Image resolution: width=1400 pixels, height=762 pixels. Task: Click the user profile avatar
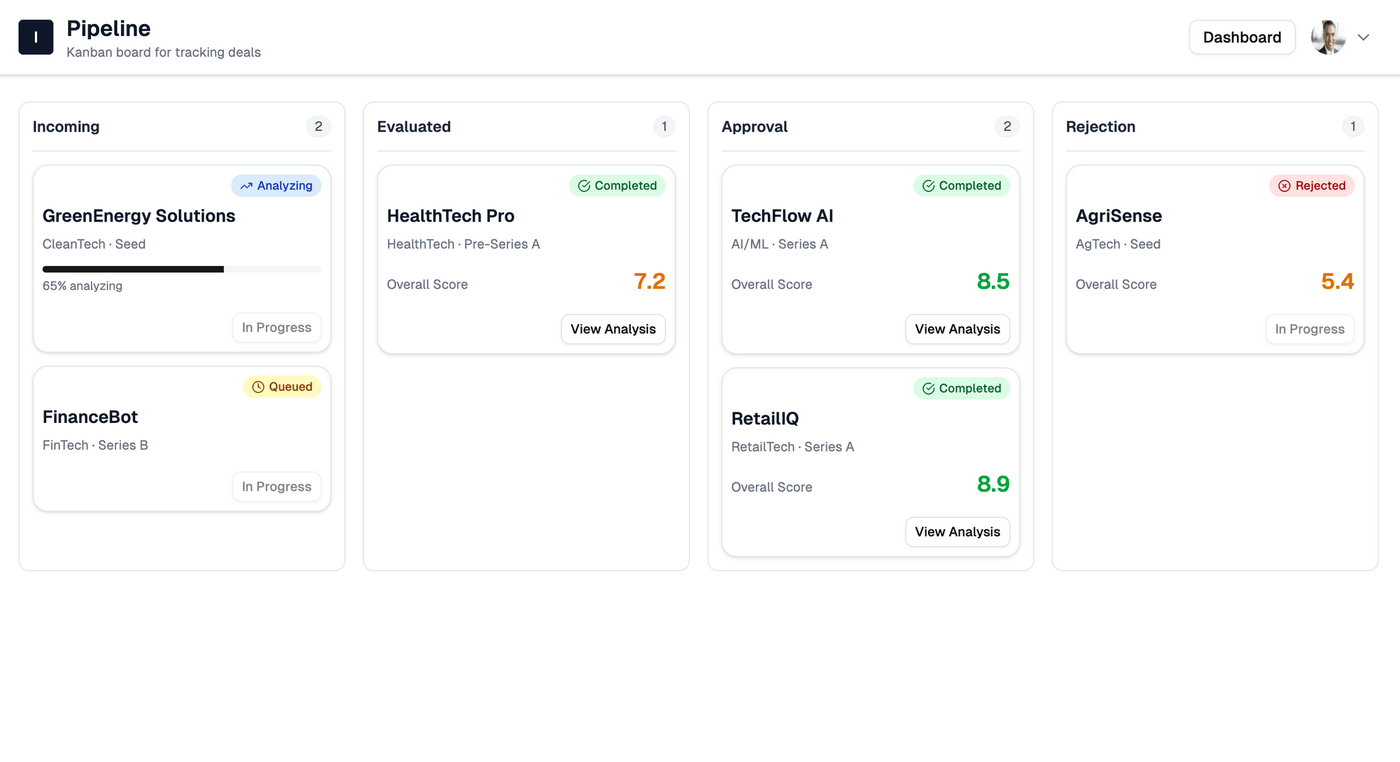click(x=1328, y=37)
